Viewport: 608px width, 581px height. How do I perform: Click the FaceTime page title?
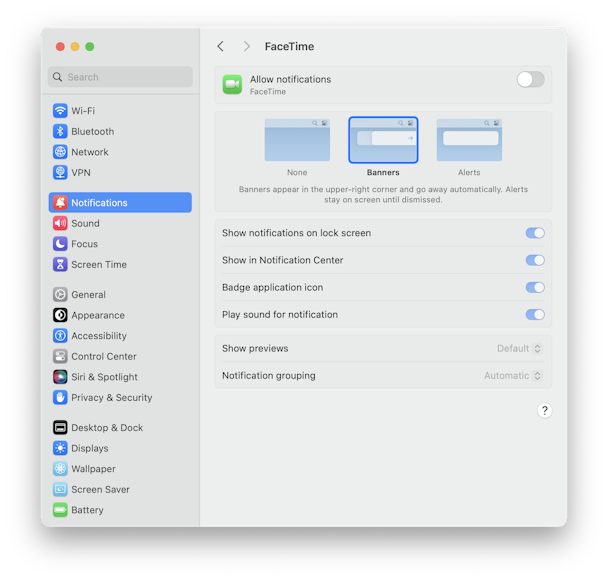pos(289,47)
